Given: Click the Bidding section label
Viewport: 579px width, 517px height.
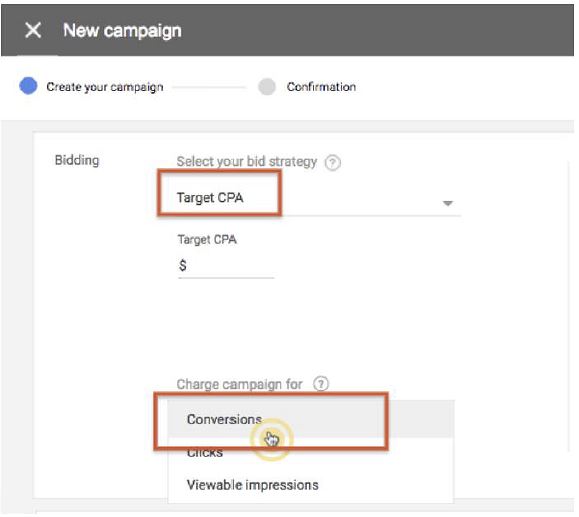Looking at the screenshot, I should point(77,160).
